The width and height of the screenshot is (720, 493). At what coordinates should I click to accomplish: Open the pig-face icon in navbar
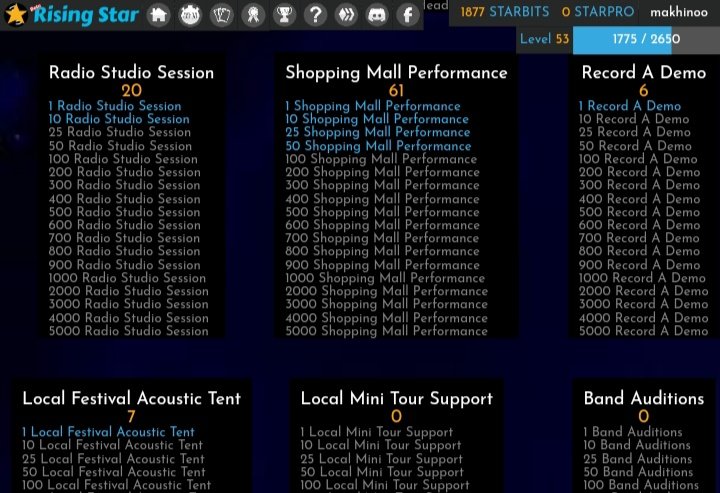pyautogui.click(x=190, y=15)
